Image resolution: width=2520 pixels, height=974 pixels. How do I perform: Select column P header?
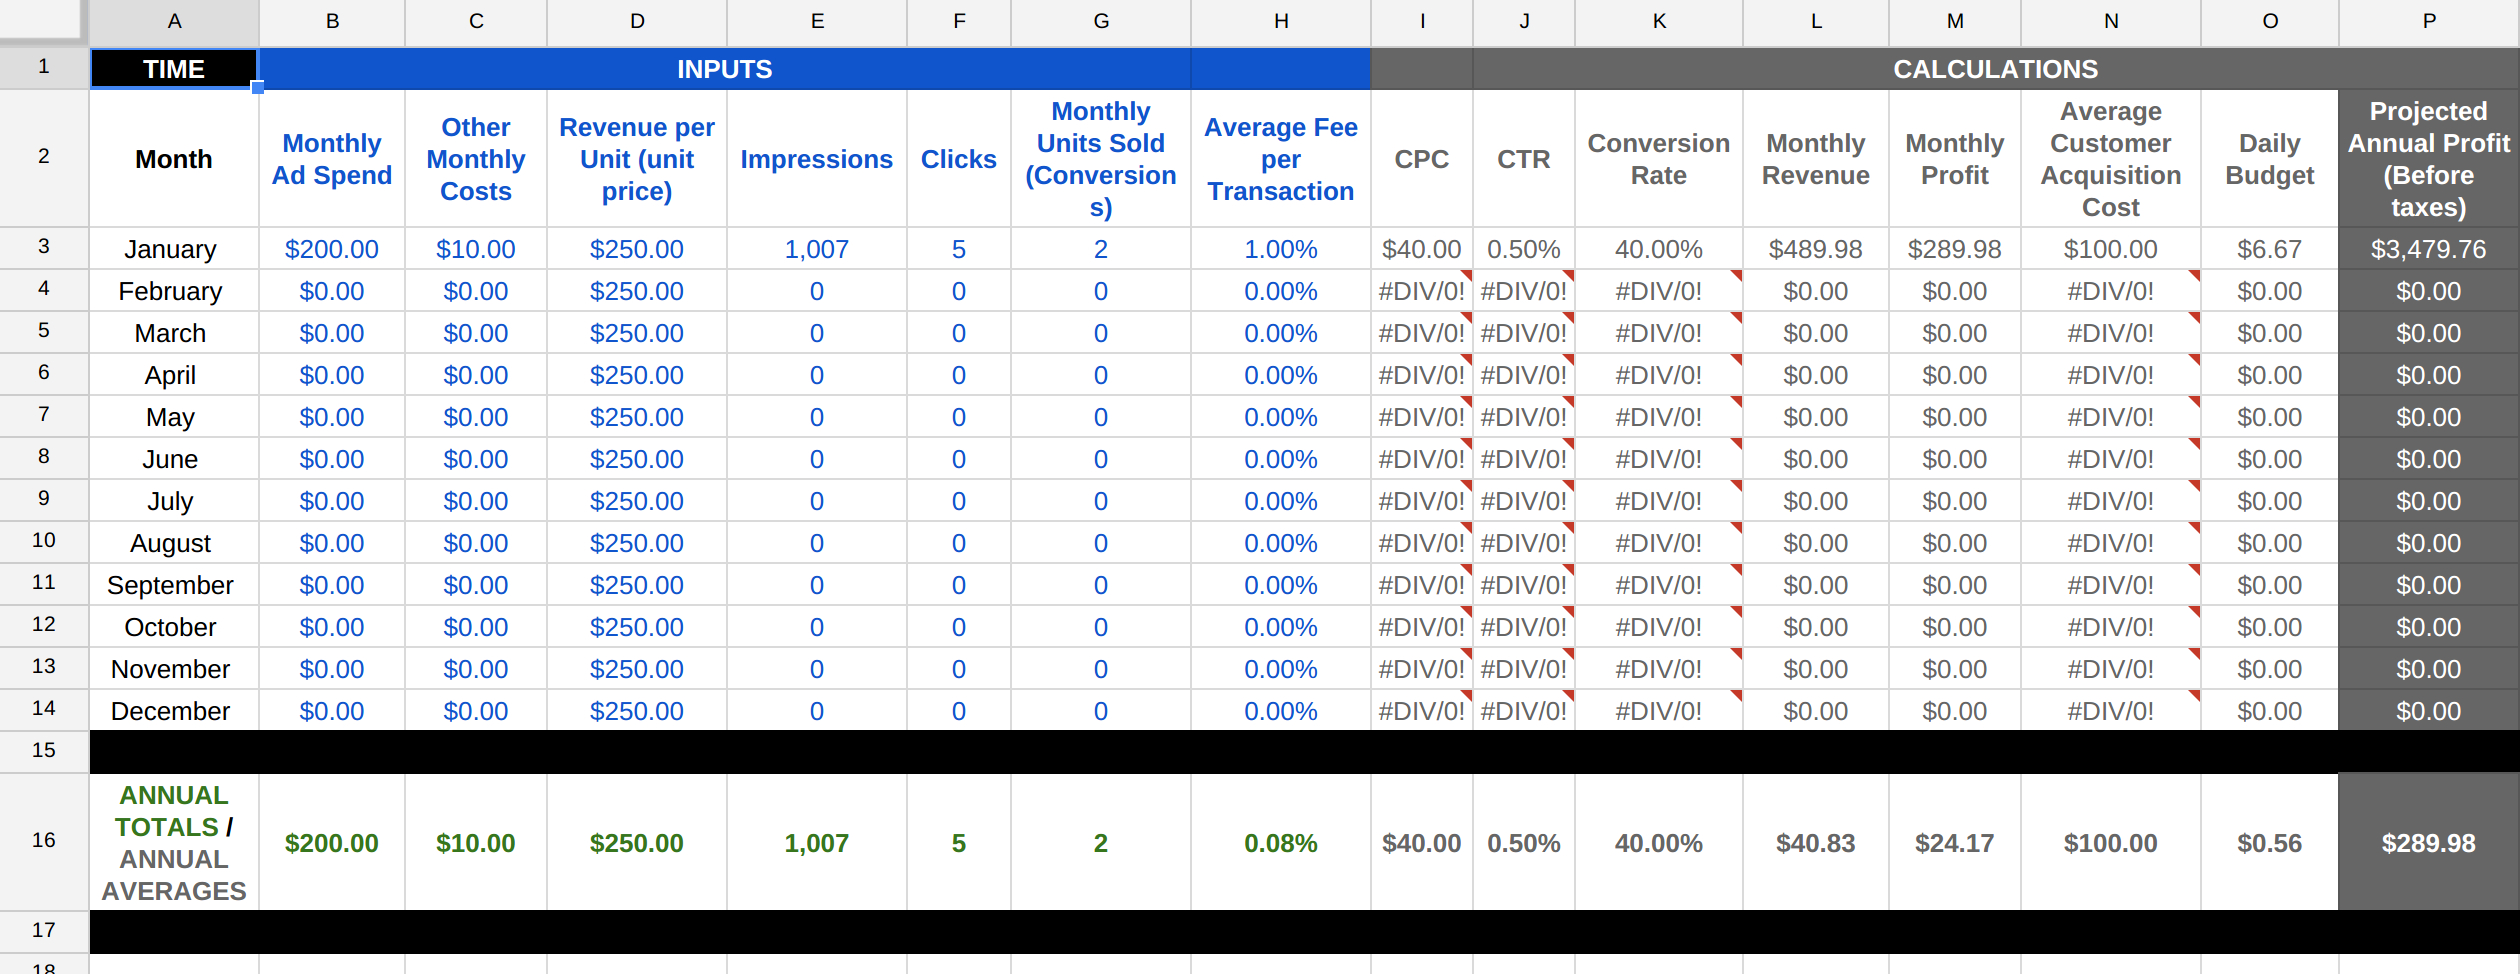pos(2428,22)
